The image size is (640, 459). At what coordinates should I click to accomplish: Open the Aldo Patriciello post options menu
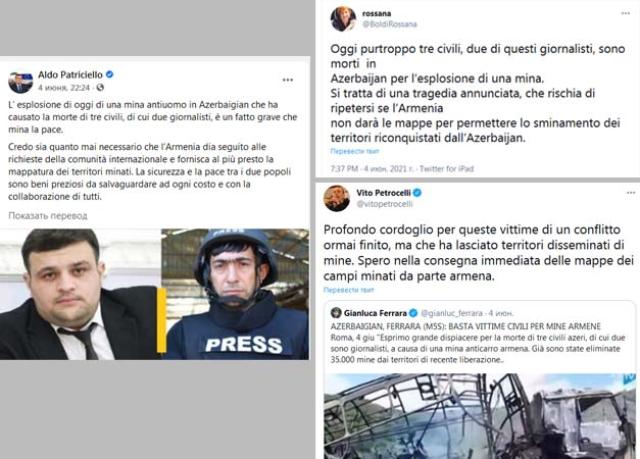tap(288, 80)
